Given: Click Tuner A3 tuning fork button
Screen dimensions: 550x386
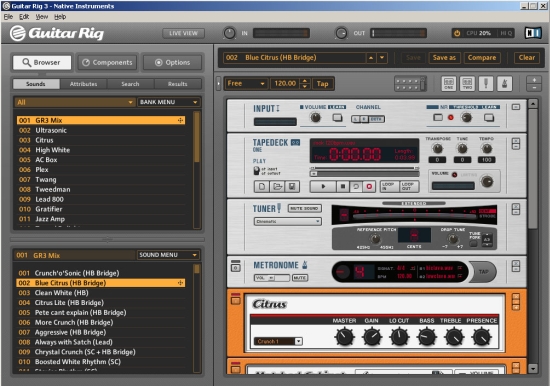Looking at the screenshot, I should click(487, 239).
